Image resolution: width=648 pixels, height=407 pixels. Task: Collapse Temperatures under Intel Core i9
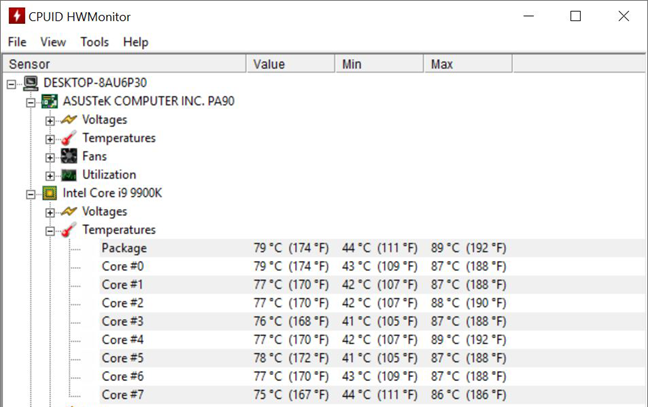pyautogui.click(x=50, y=231)
